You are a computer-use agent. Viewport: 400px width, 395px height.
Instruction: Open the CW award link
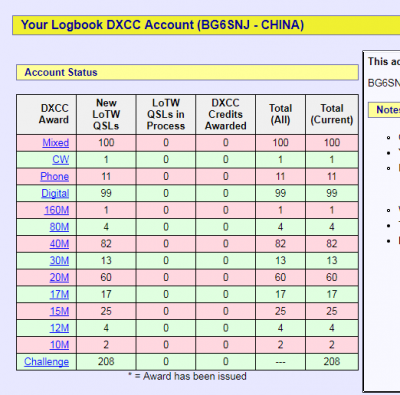(x=60, y=160)
